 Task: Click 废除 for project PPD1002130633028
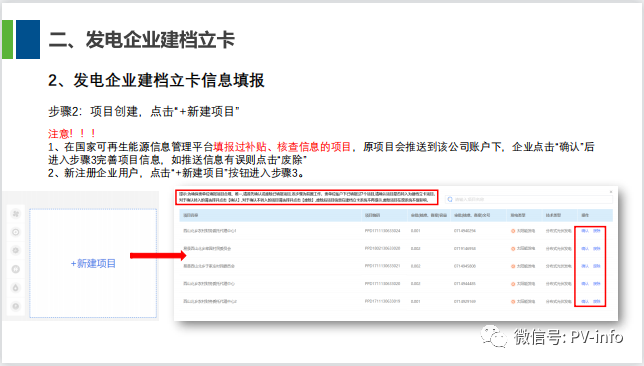(597, 249)
